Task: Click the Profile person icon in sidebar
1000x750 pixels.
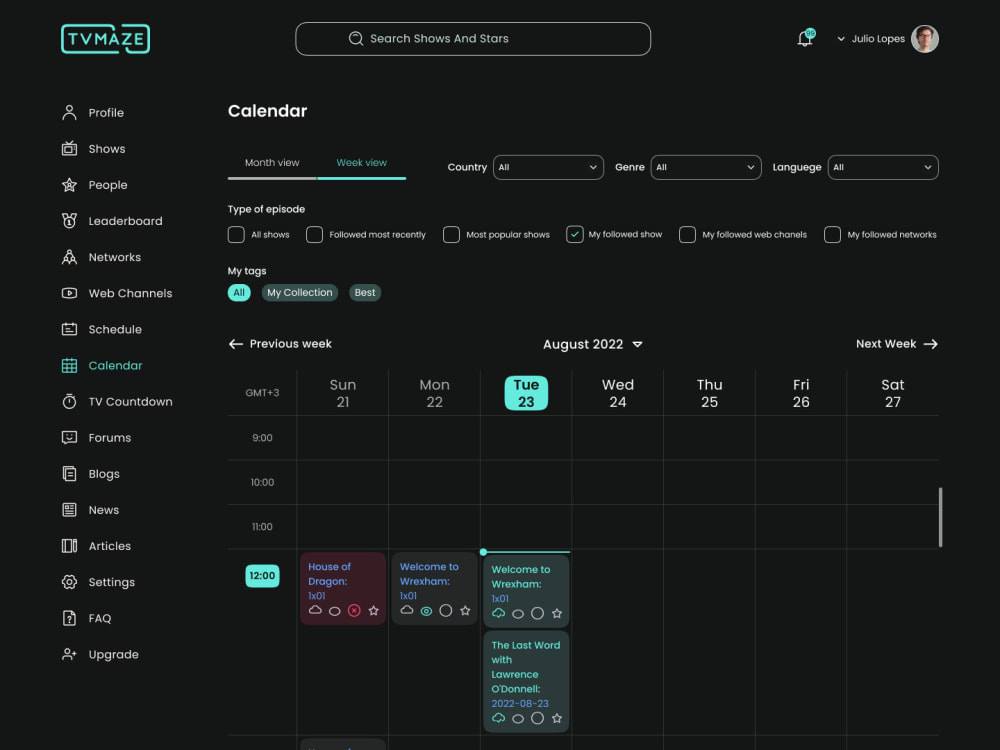Action: (x=70, y=113)
